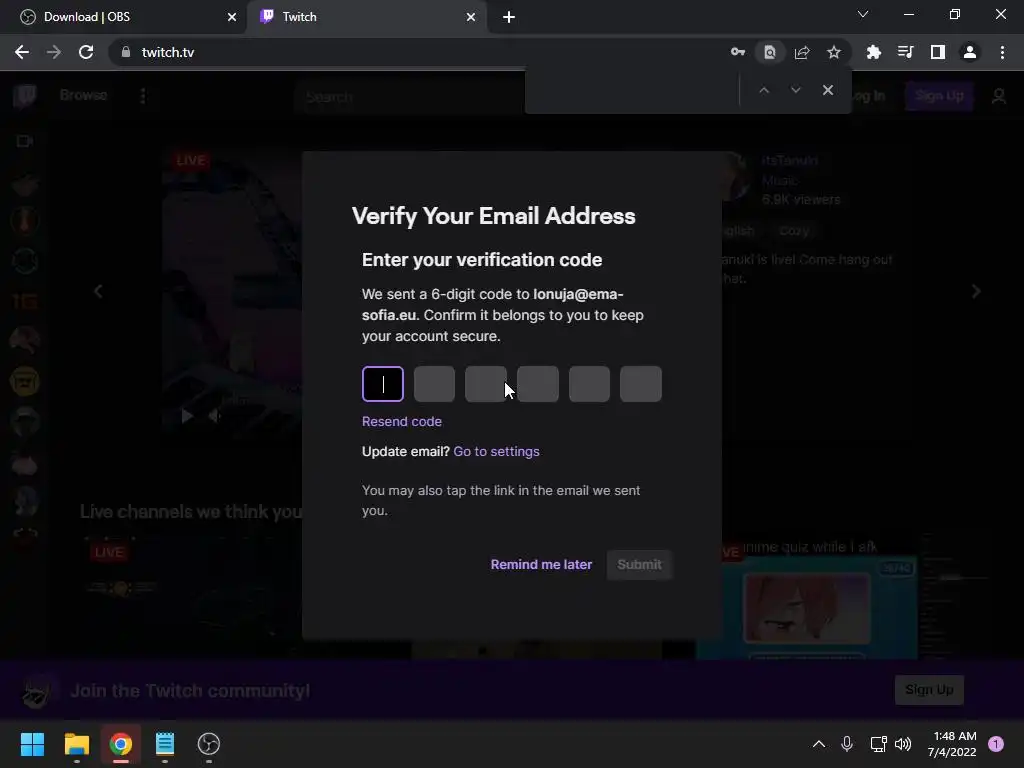Share this page icon
The height and width of the screenshot is (768, 1024).
(802, 52)
